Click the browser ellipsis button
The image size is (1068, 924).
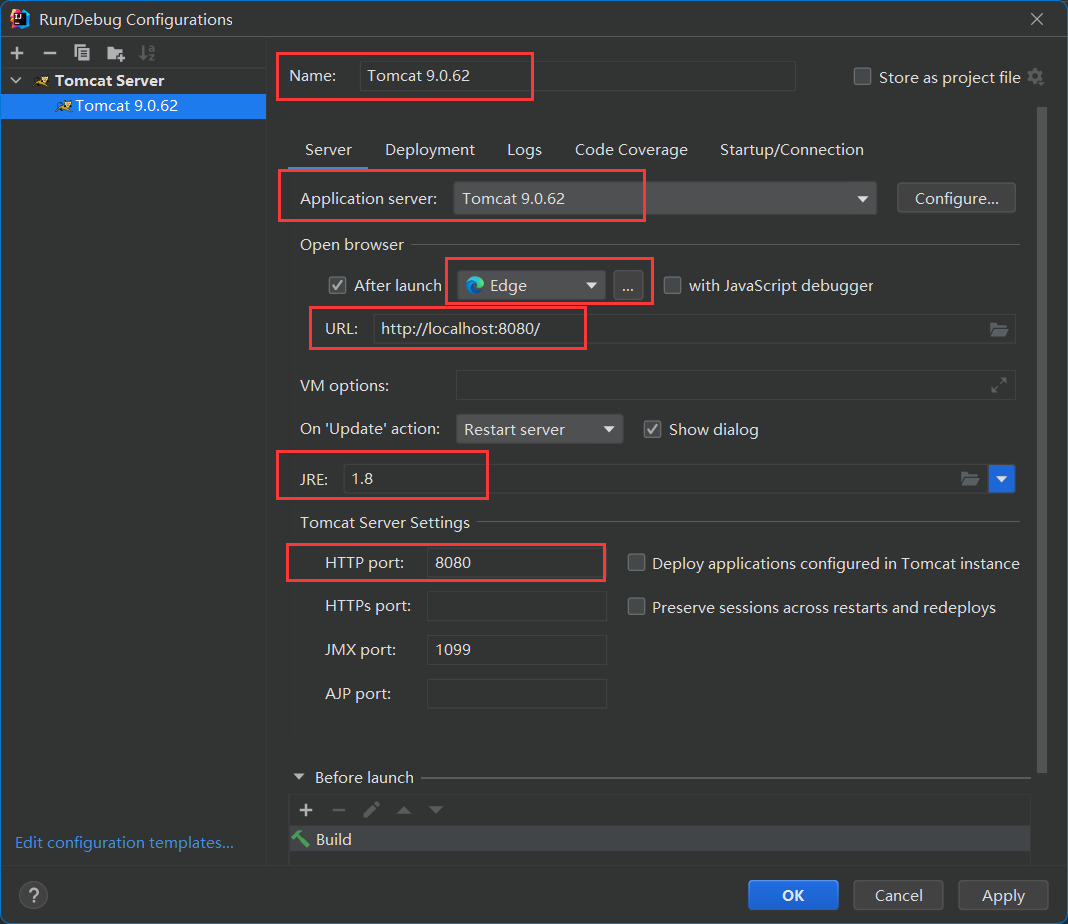(628, 286)
